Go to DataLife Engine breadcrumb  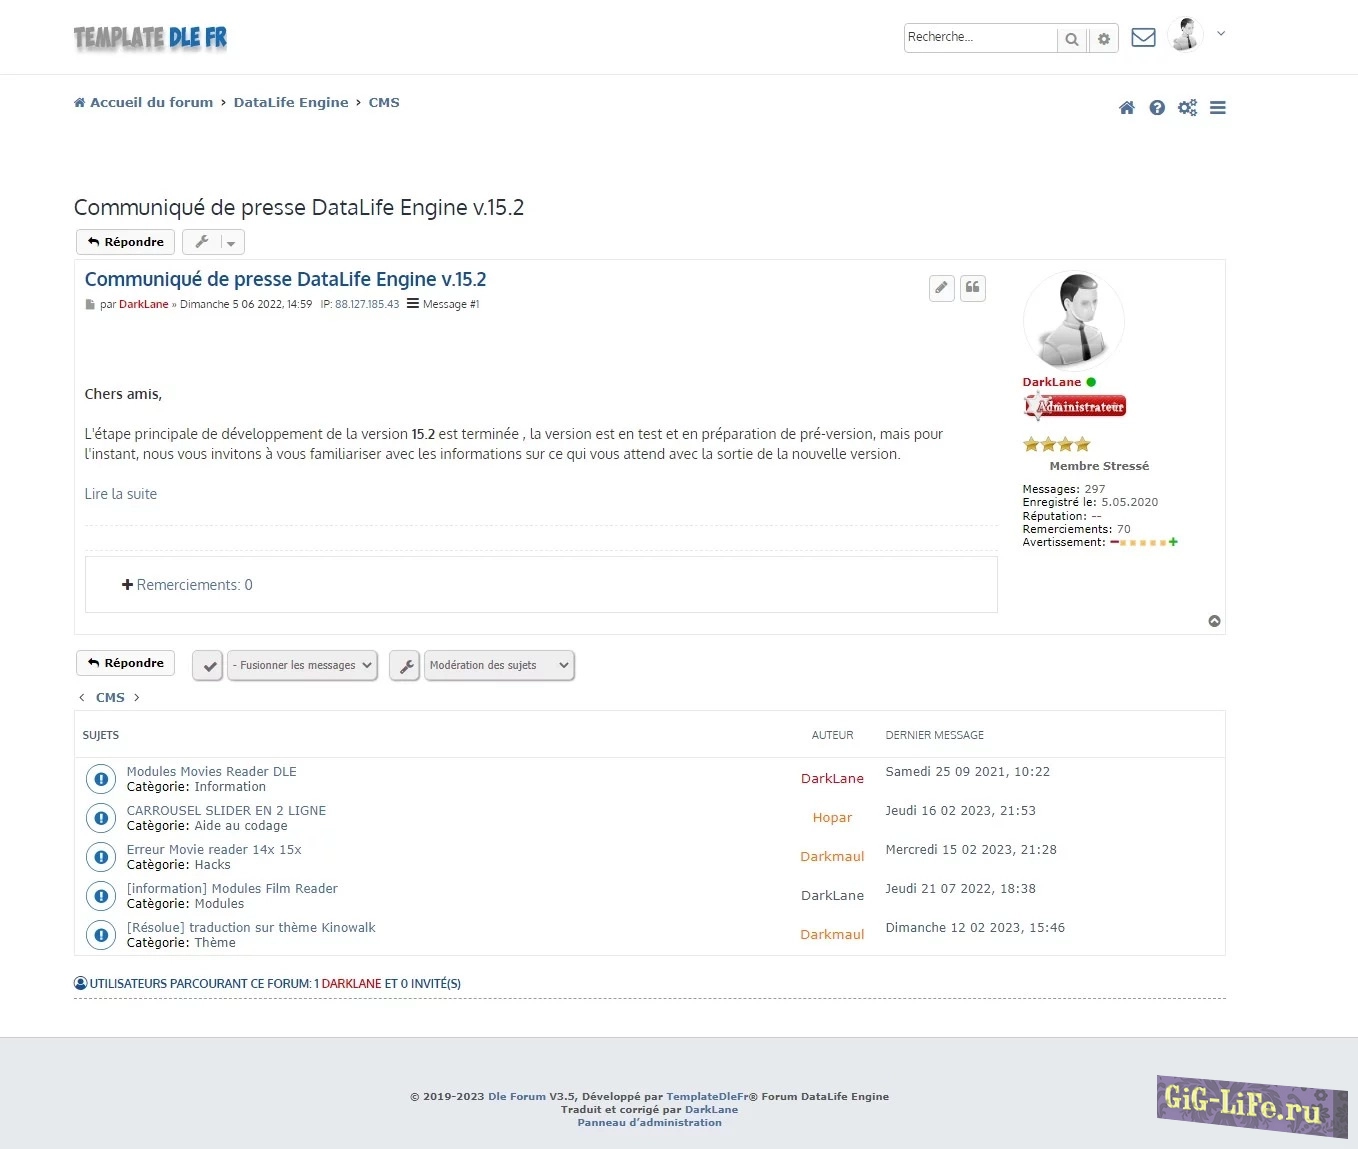(291, 102)
